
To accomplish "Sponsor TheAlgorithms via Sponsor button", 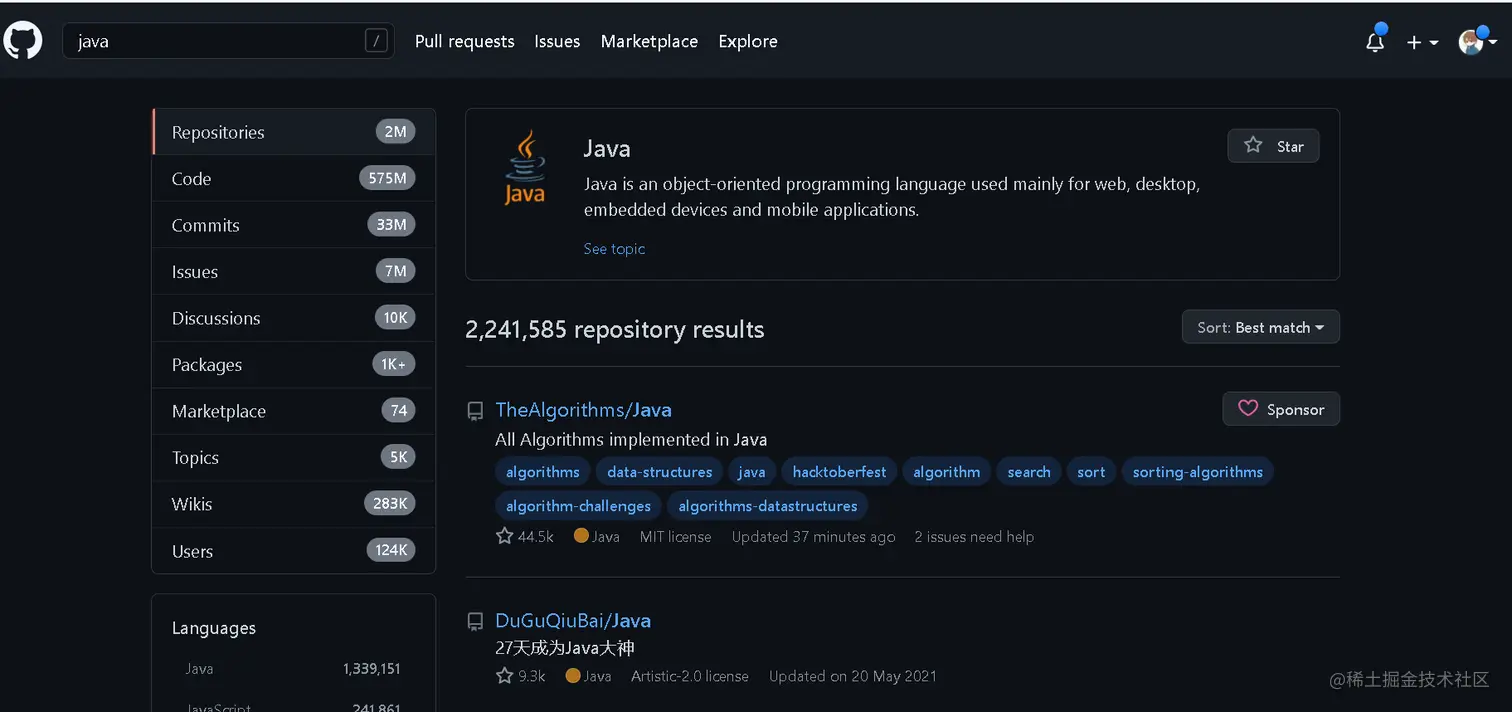I will (1281, 409).
